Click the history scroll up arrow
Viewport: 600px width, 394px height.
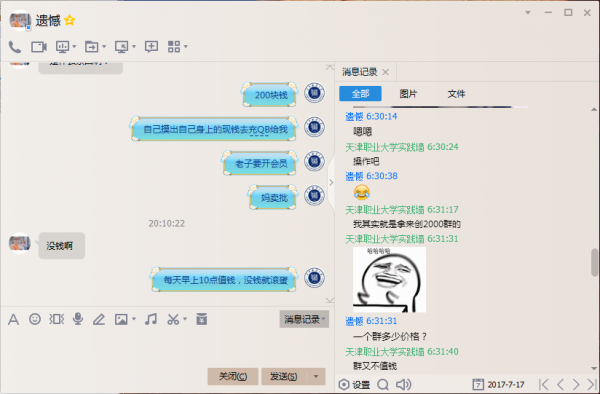(594, 109)
